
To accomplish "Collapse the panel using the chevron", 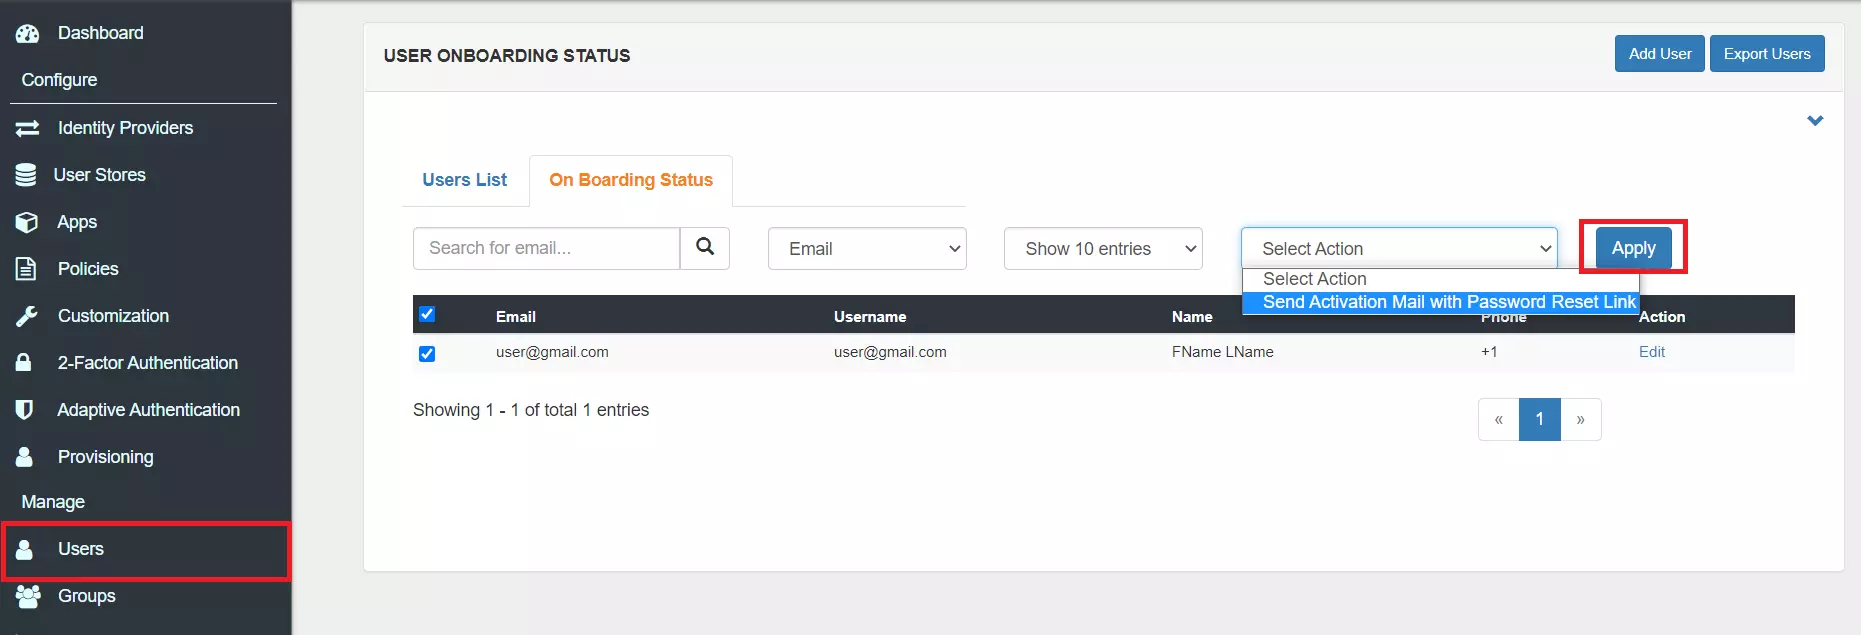I will click(x=1815, y=121).
